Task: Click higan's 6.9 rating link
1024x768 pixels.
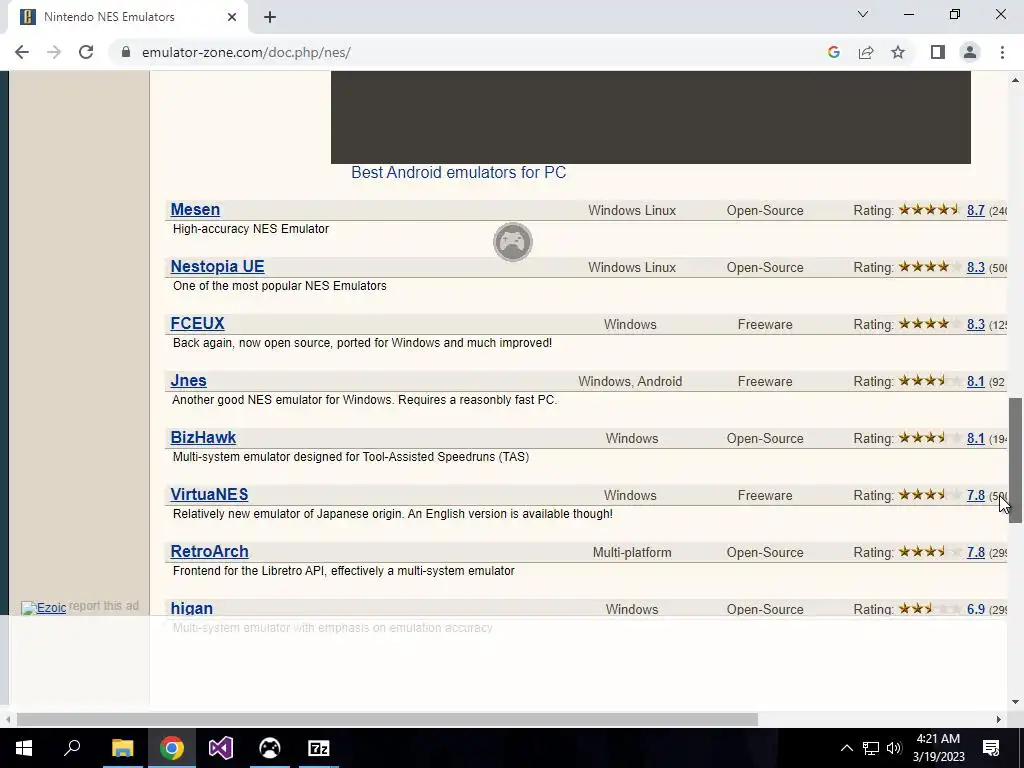Action: coord(976,609)
